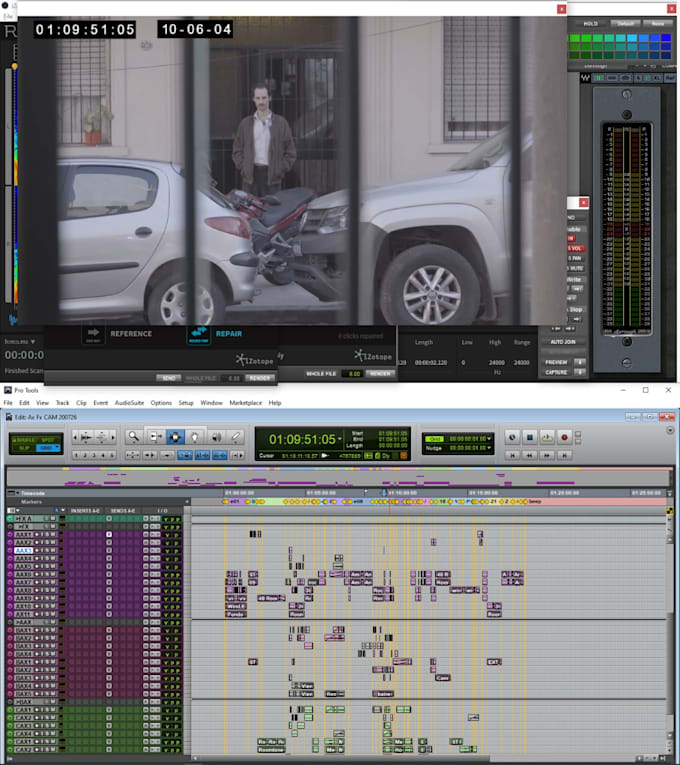Open the Window menu
680x765 pixels.
click(x=211, y=403)
